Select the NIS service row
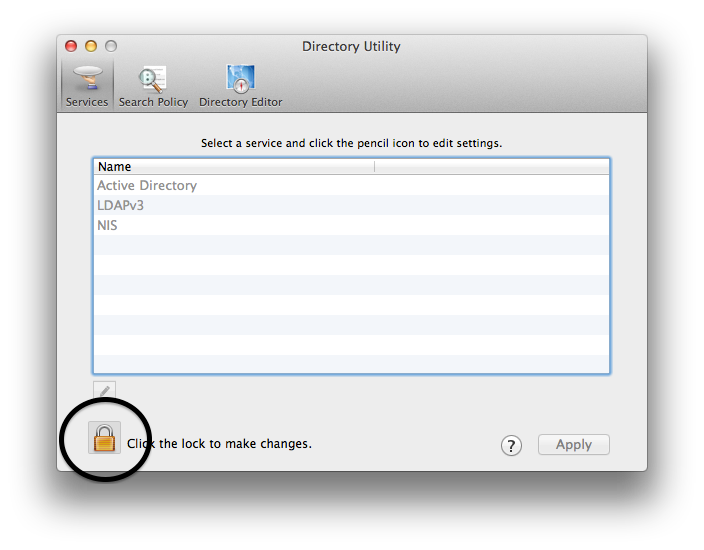The width and height of the screenshot is (704, 550). click(107, 226)
